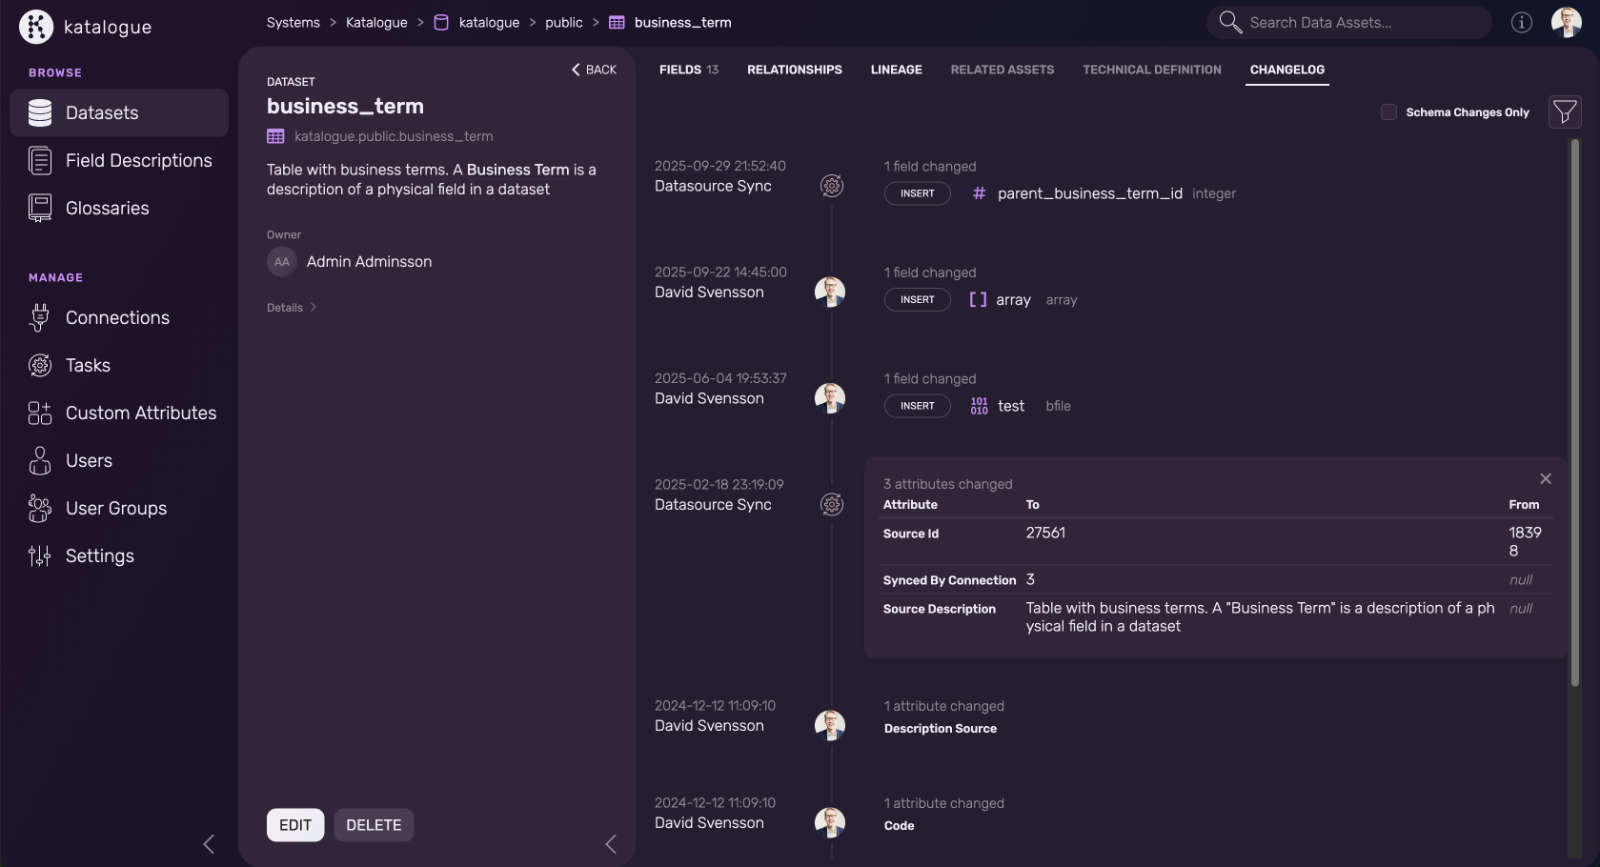Click the Edit button
The width and height of the screenshot is (1600, 867).
(295, 825)
